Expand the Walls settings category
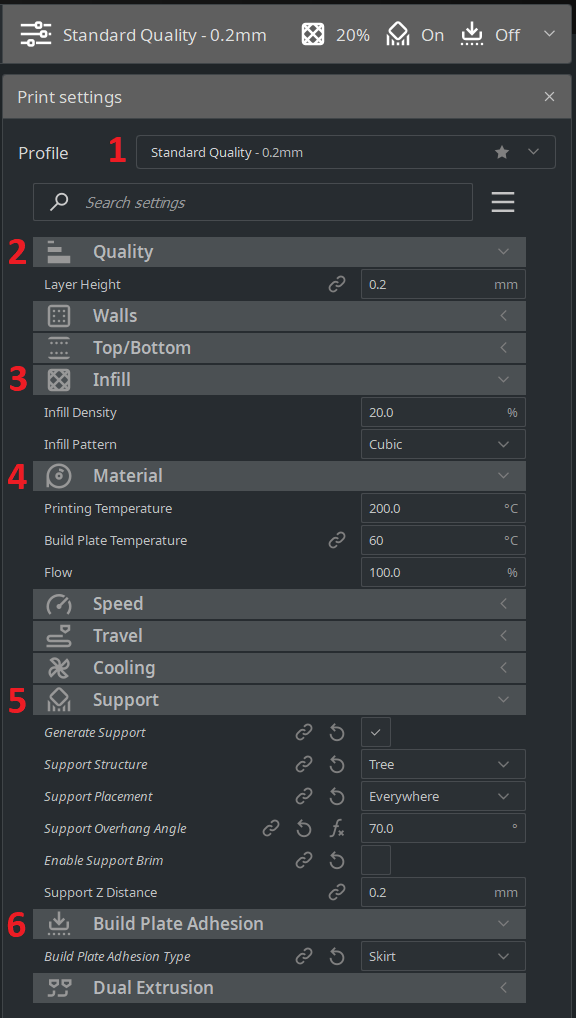Image resolution: width=576 pixels, height=1018 pixels. [x=279, y=316]
